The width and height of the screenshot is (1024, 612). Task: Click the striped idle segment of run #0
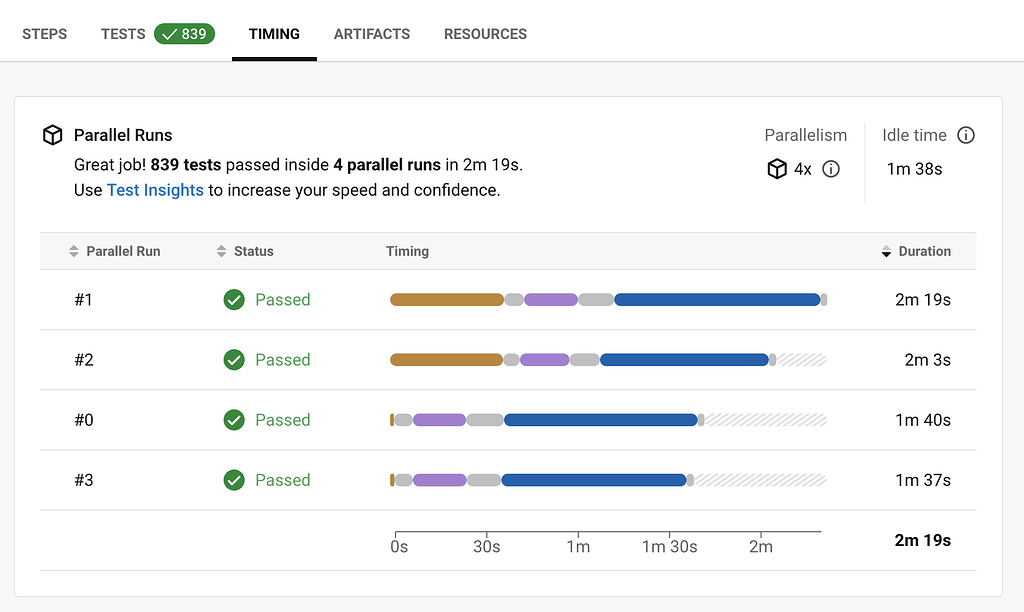click(765, 420)
